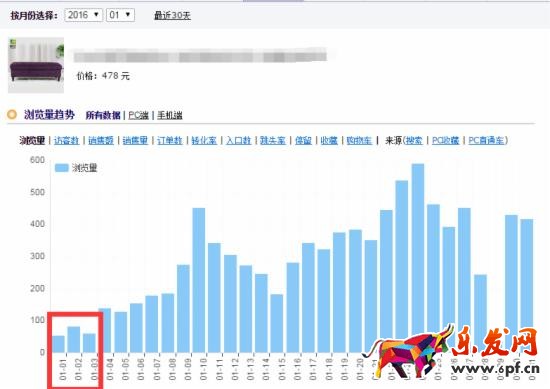Screen dimensions: 550x389
Task: Open the PC直通车 source link
Action: point(487,140)
